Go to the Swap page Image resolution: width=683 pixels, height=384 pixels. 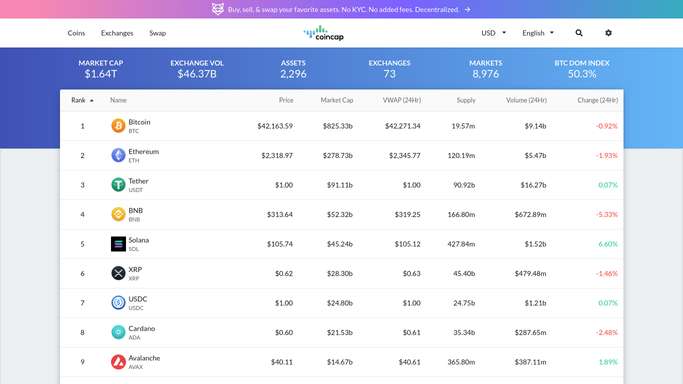coord(158,33)
